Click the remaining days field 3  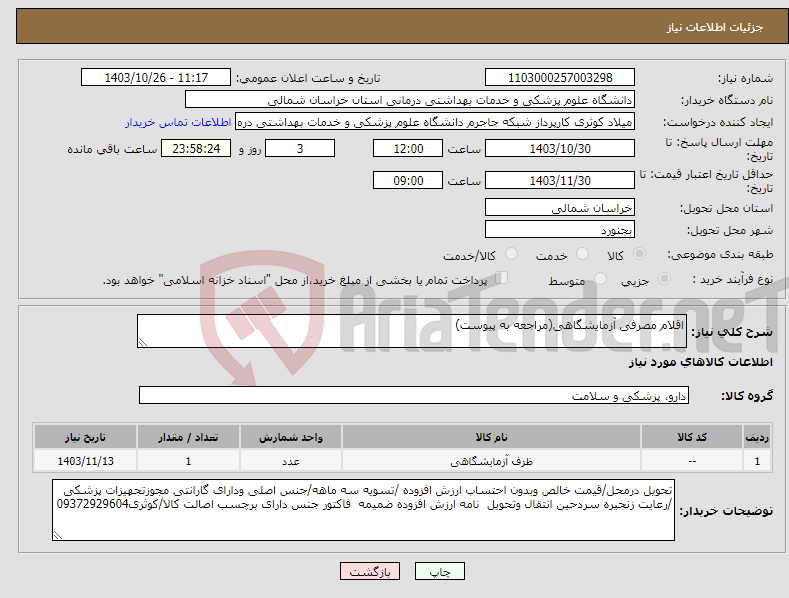300,148
